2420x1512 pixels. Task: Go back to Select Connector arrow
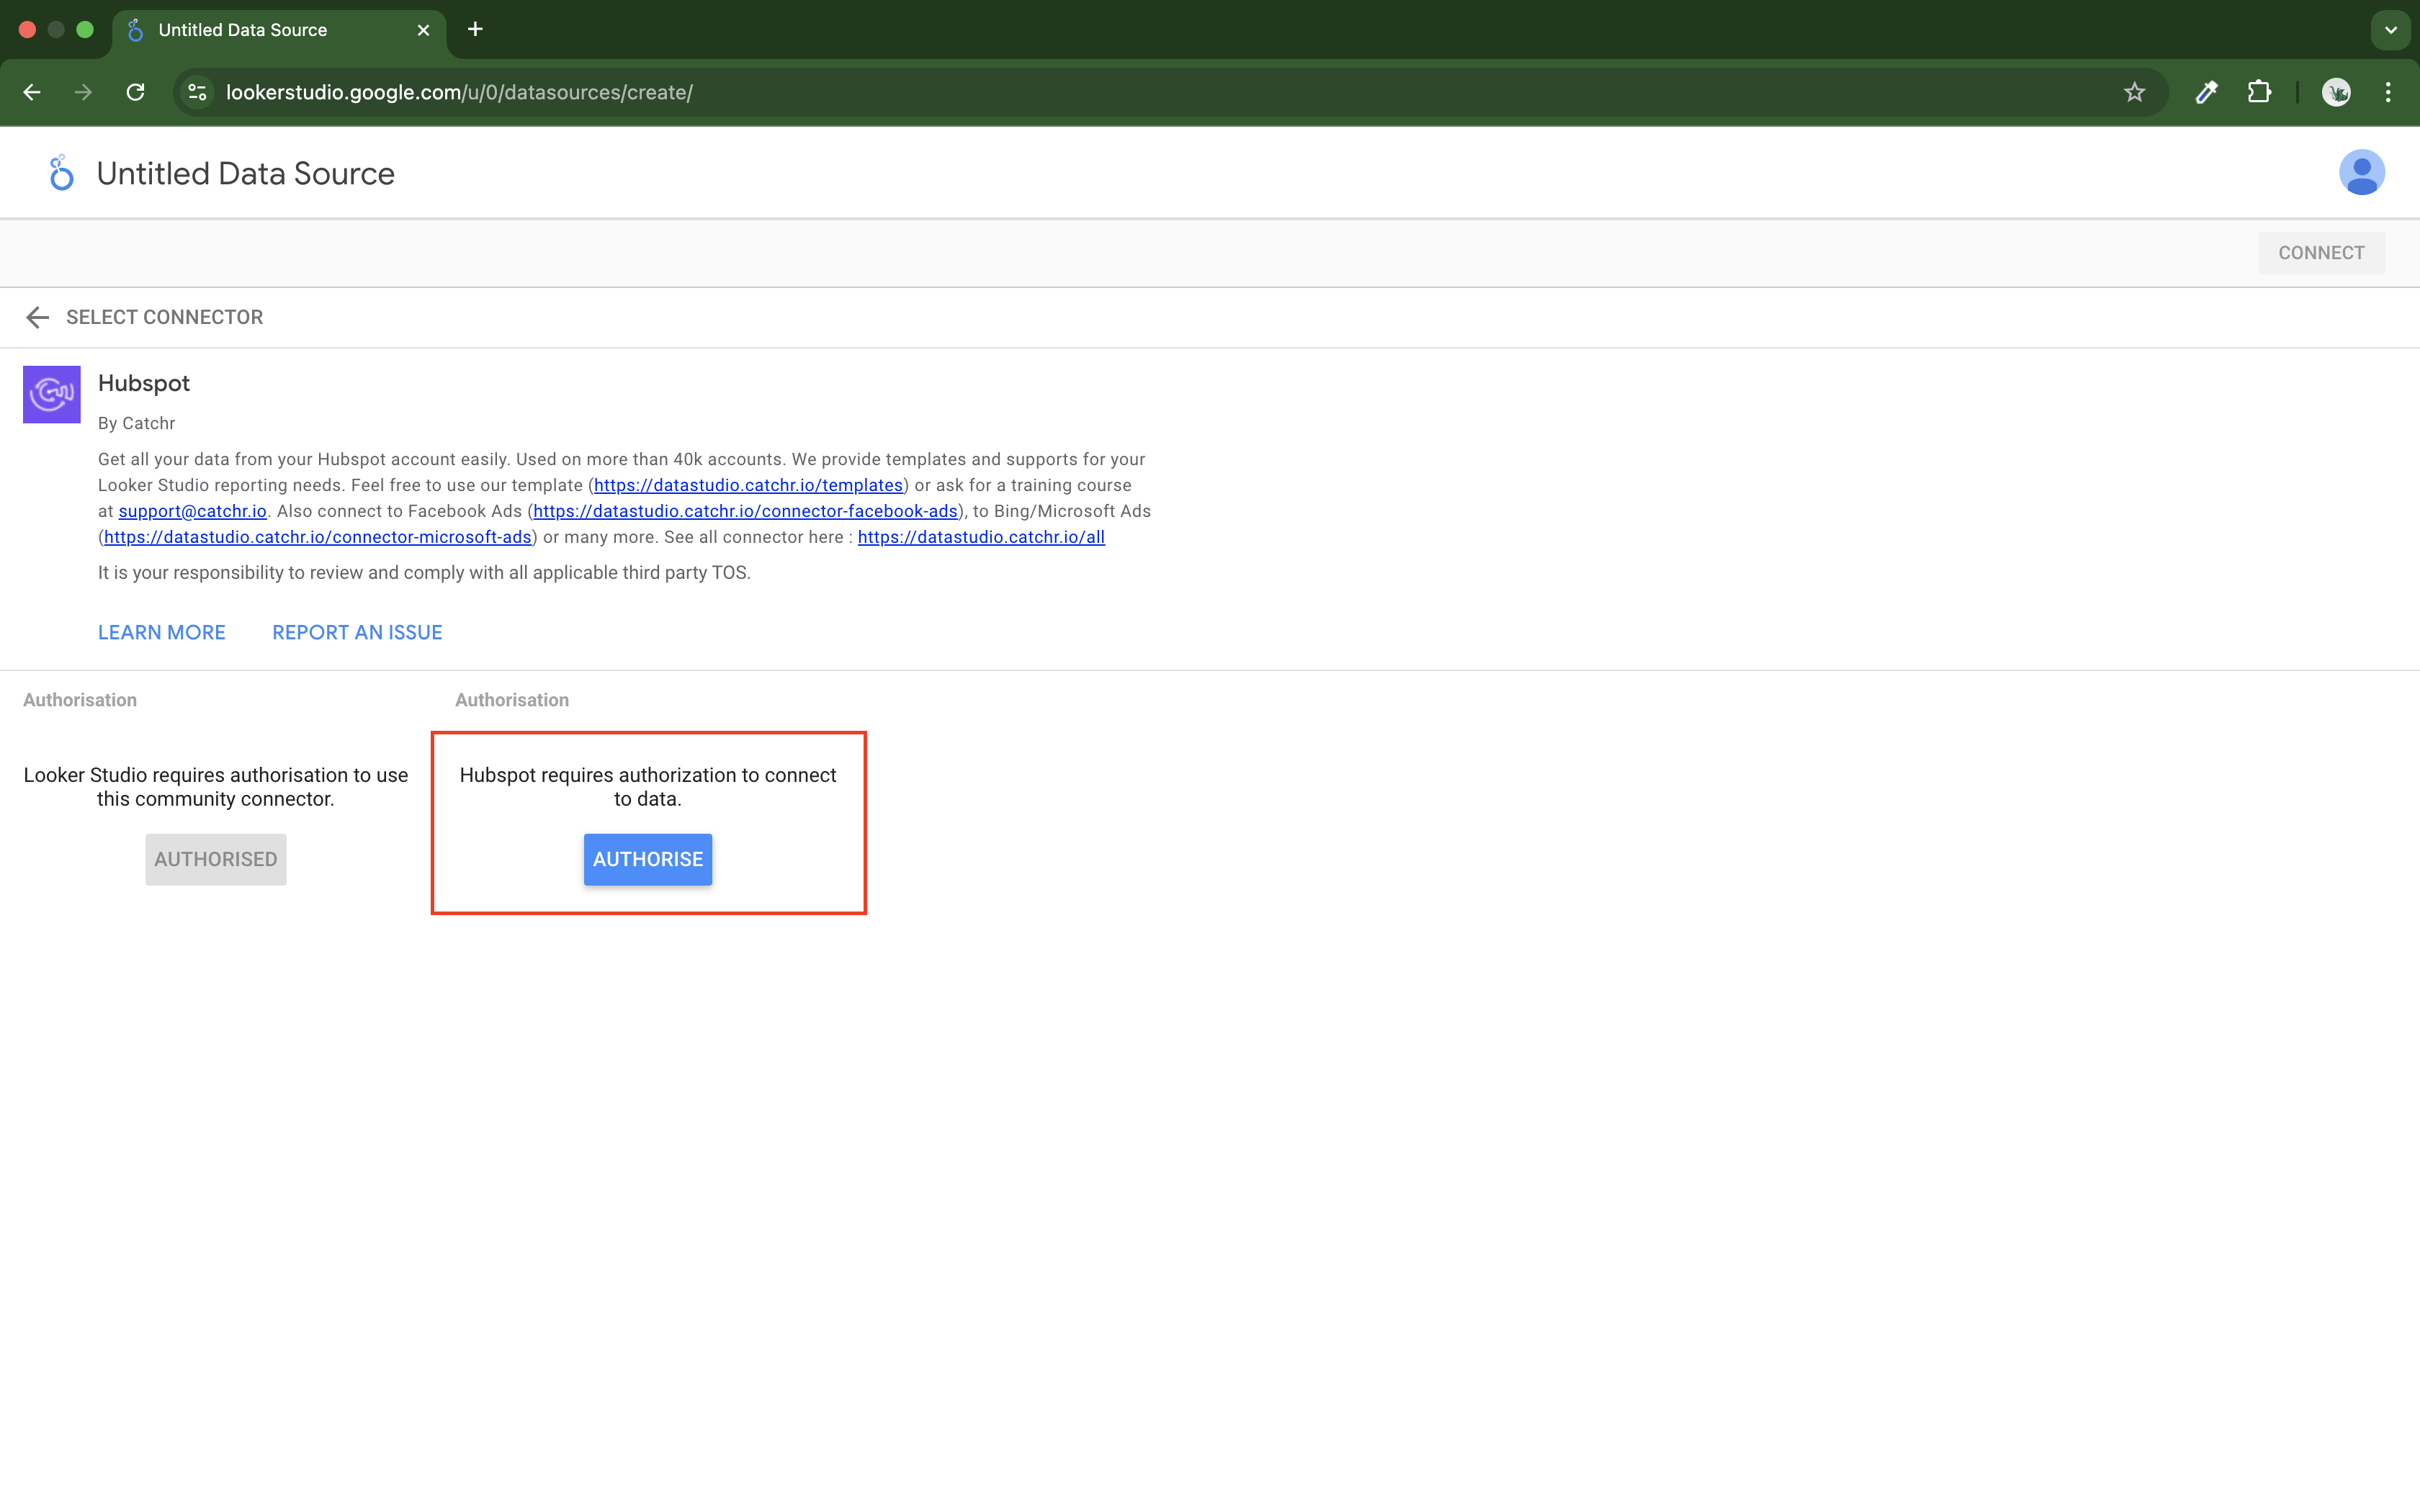point(37,317)
